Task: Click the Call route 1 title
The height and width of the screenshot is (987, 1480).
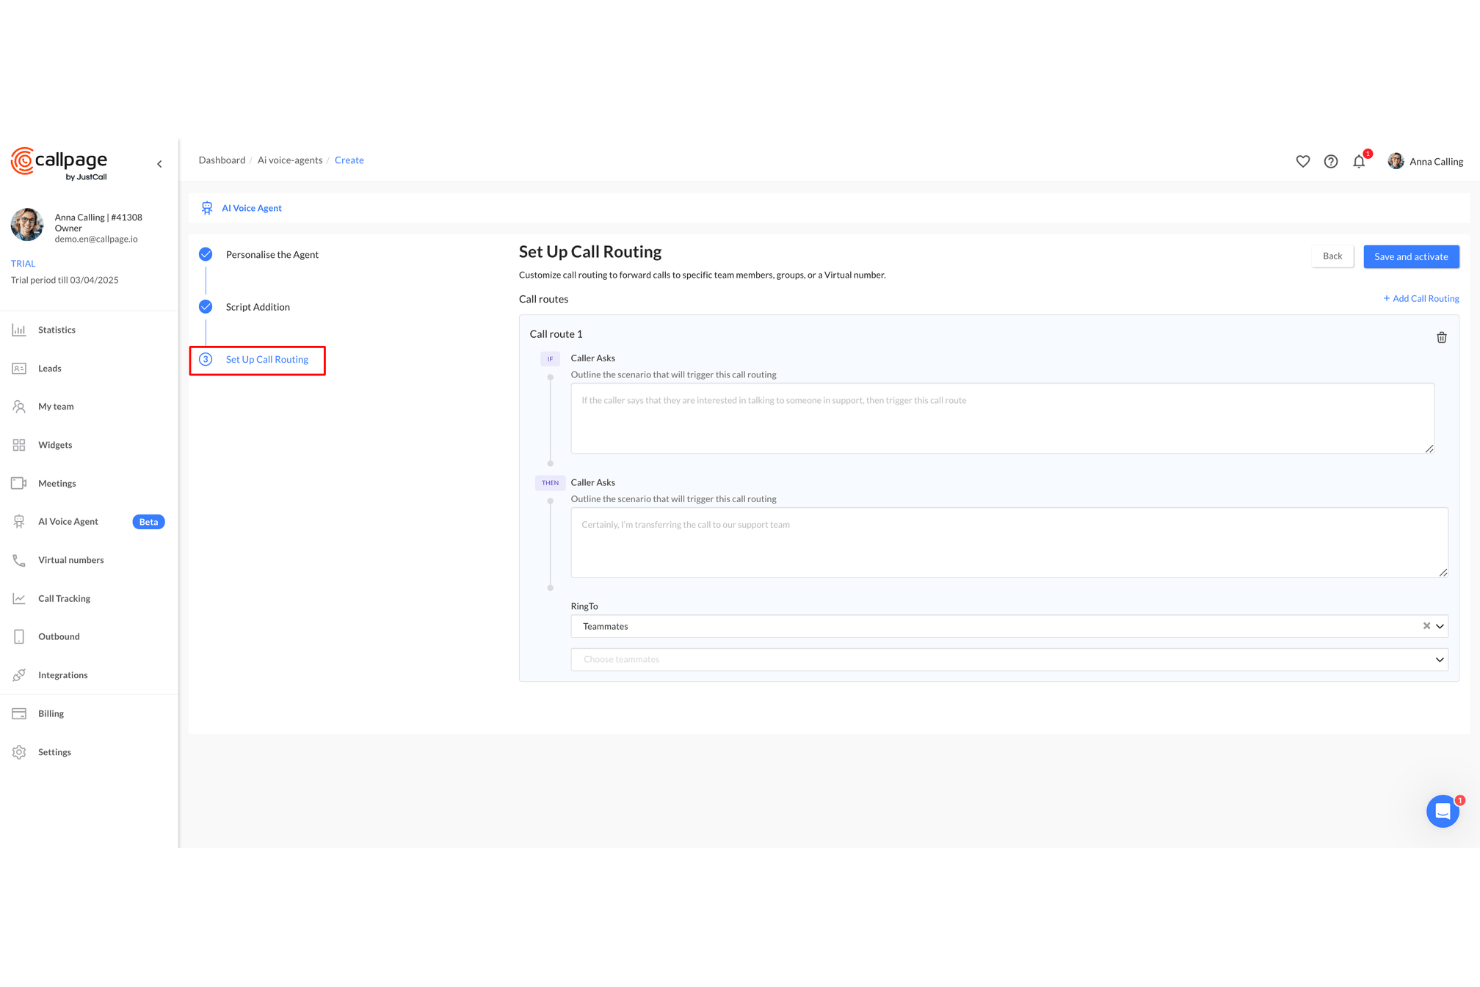Action: click(556, 334)
